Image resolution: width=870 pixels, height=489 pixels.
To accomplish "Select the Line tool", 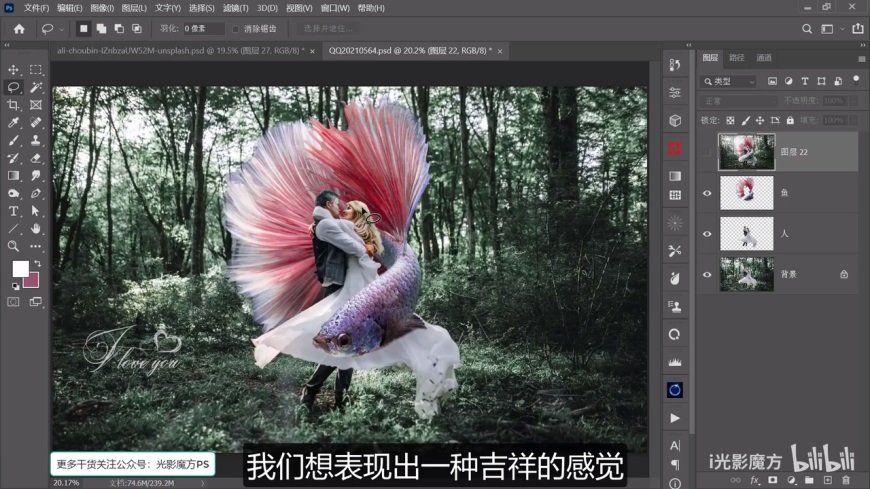I will coord(13,229).
